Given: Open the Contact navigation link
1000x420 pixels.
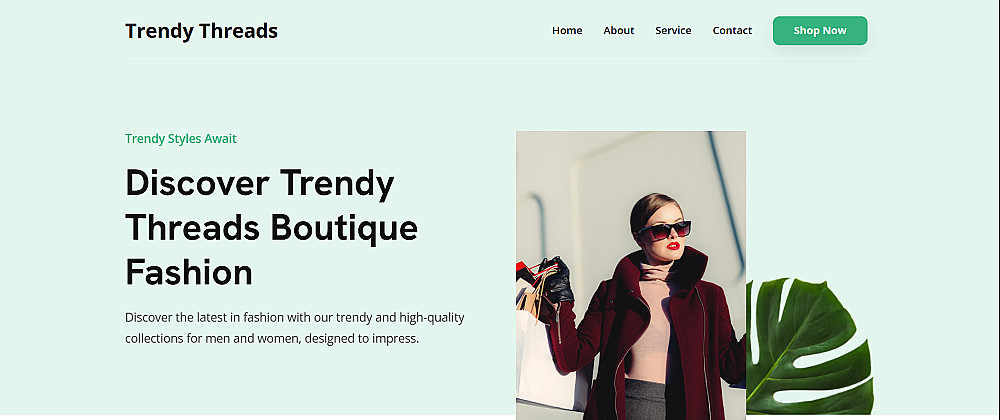Looking at the screenshot, I should click(732, 31).
